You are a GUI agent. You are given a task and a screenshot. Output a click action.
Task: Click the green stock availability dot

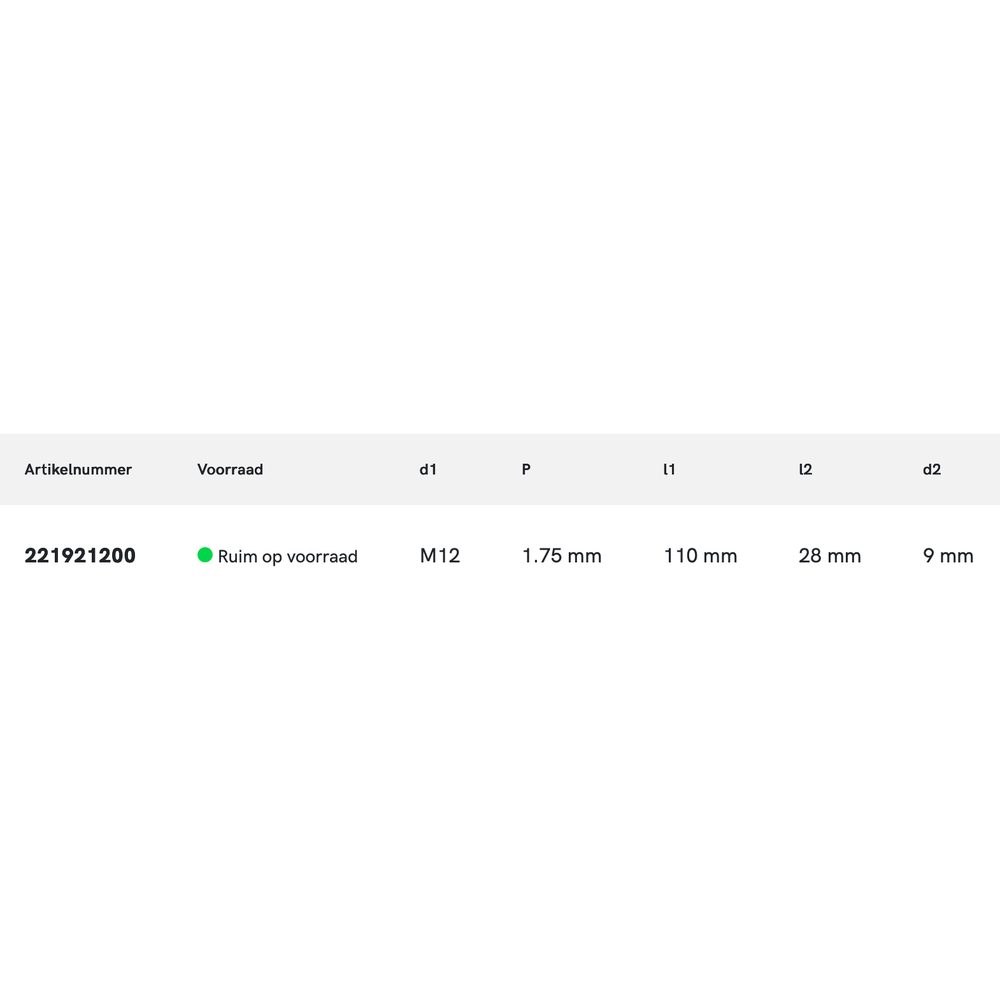205,555
